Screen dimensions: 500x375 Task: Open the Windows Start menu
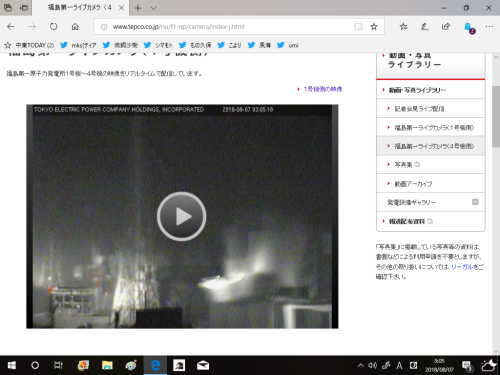(x=12, y=366)
